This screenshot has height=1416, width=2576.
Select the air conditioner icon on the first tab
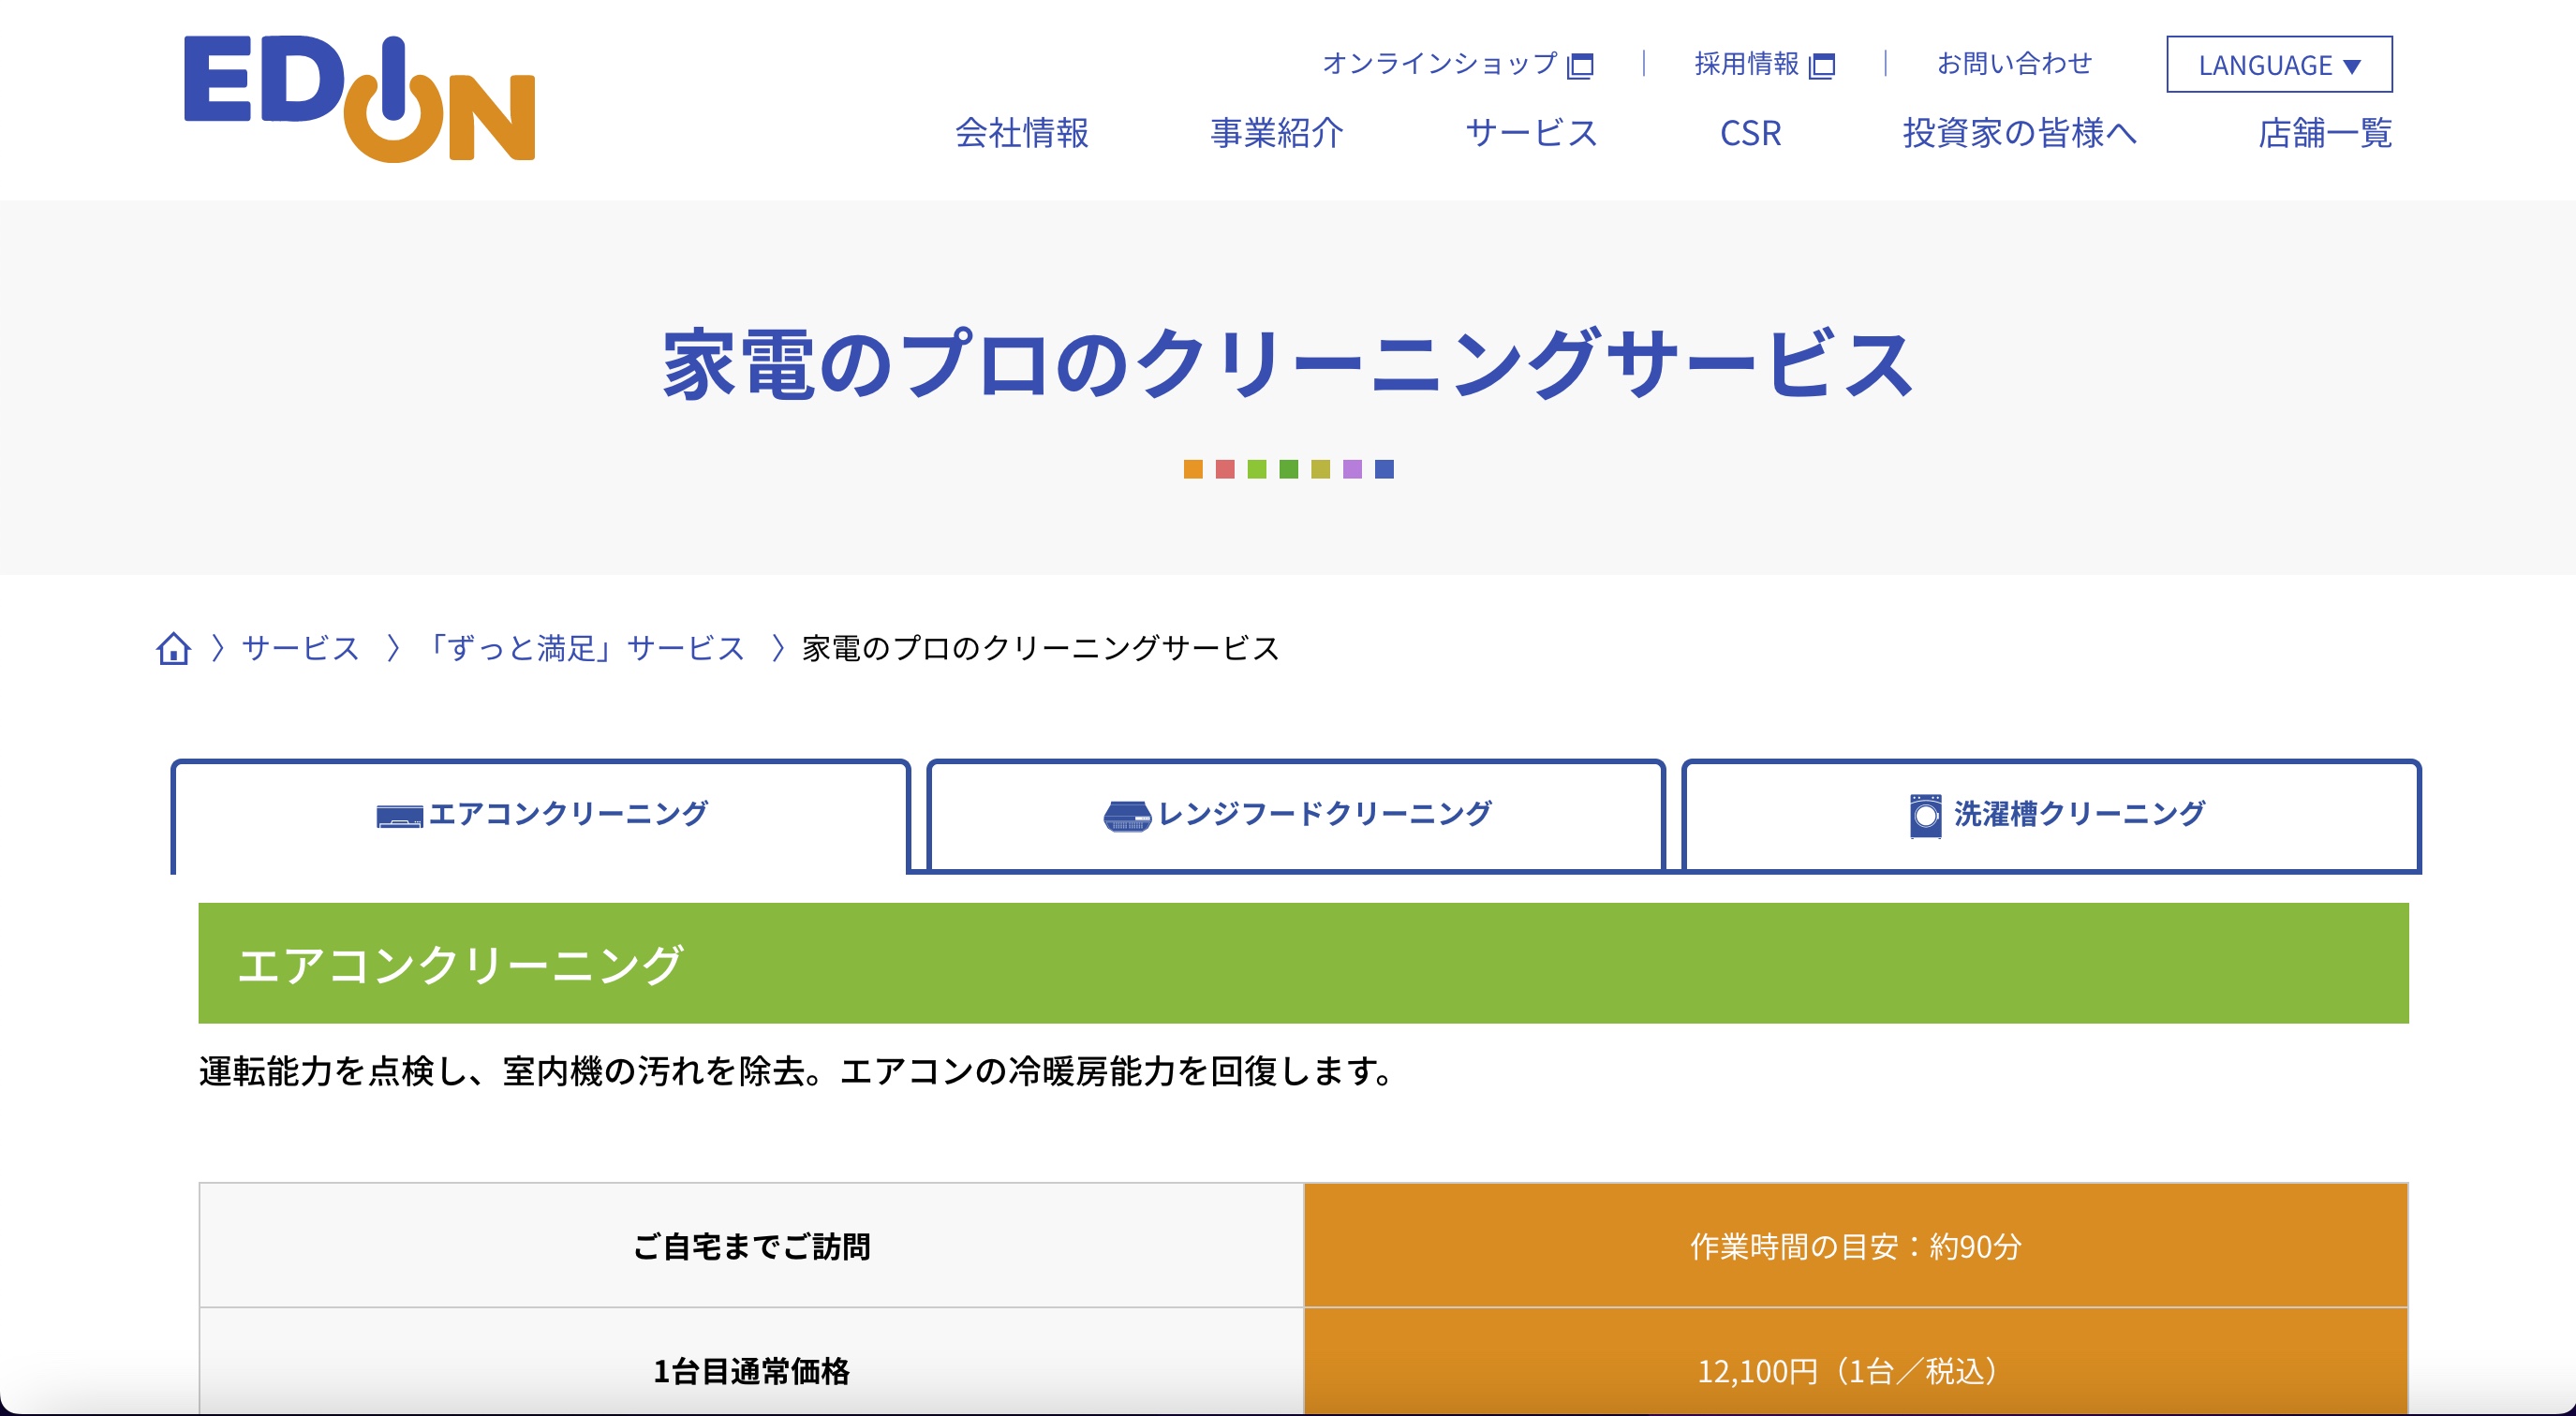click(x=398, y=813)
